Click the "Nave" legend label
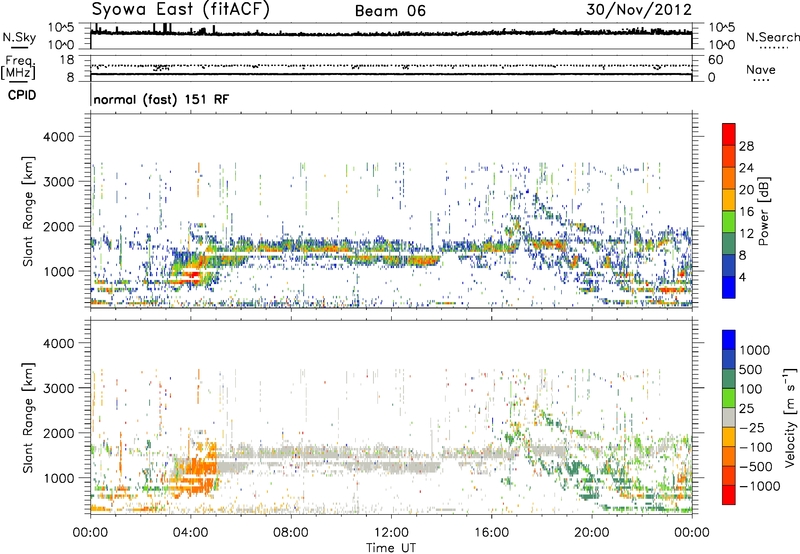The width and height of the screenshot is (800, 554). point(761,69)
